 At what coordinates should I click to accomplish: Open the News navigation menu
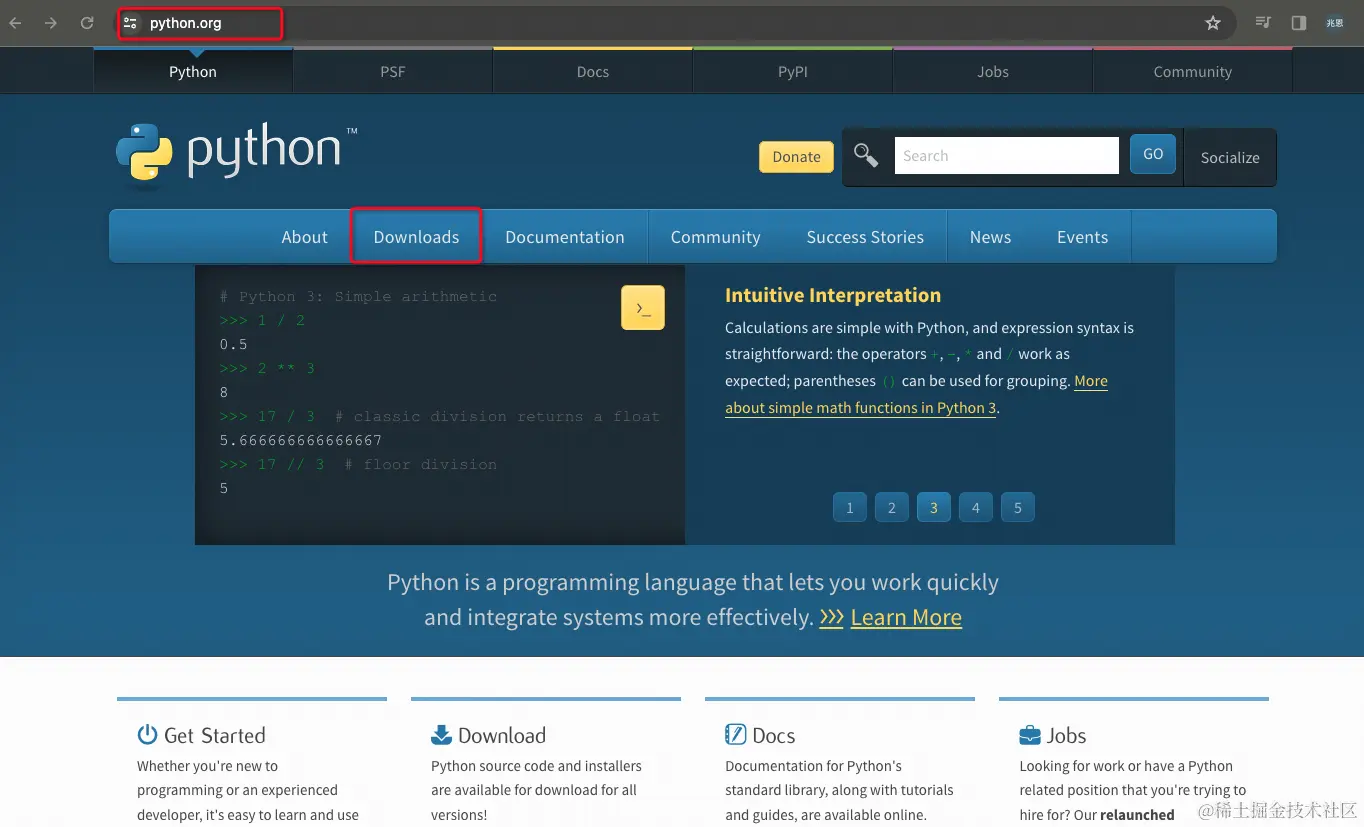tap(990, 237)
